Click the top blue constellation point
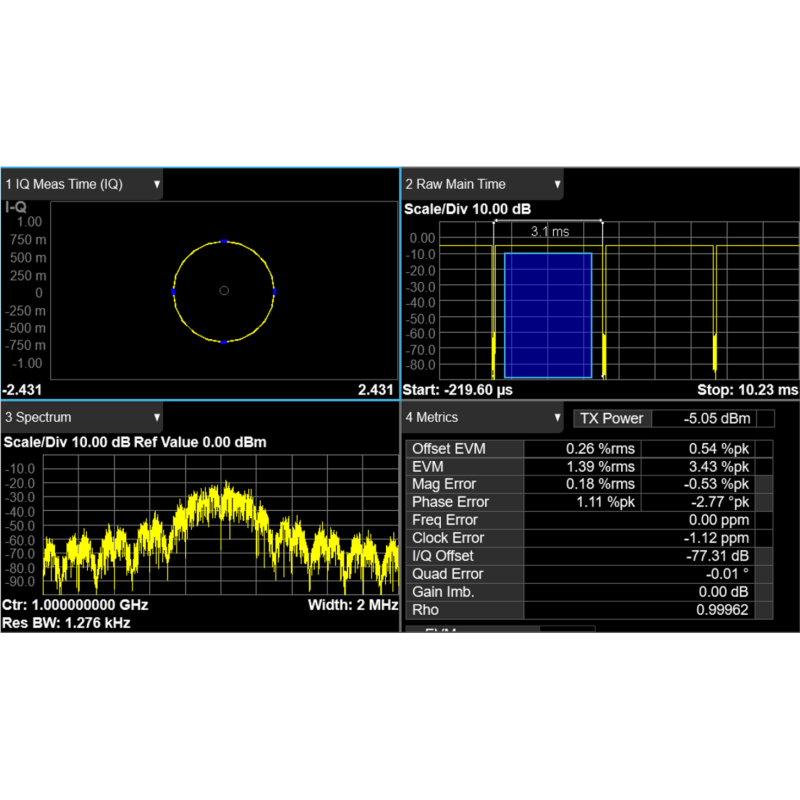This screenshot has height=800, width=800. pyautogui.click(x=224, y=242)
